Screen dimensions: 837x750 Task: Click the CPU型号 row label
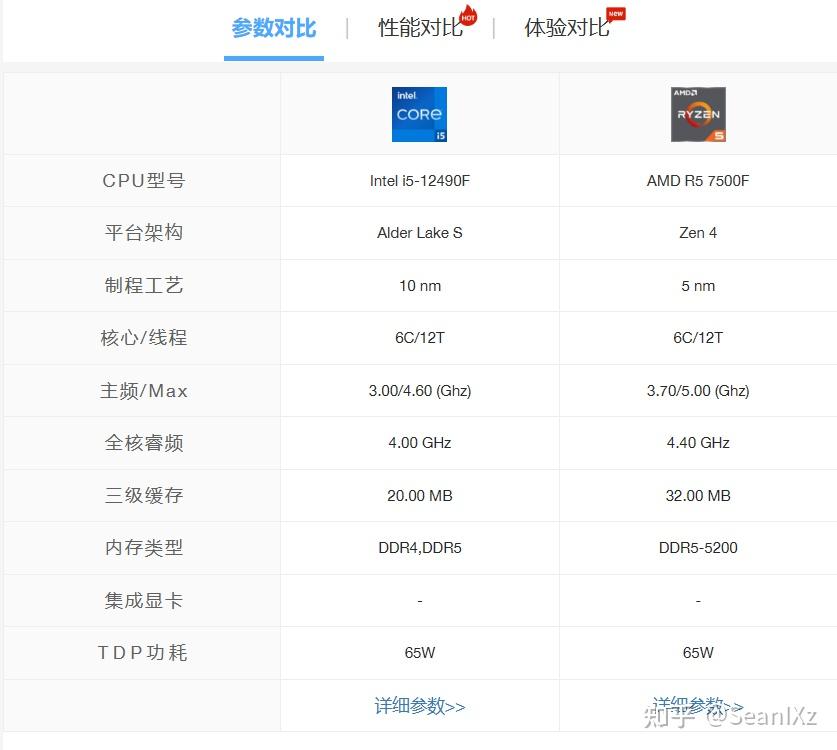tap(144, 181)
